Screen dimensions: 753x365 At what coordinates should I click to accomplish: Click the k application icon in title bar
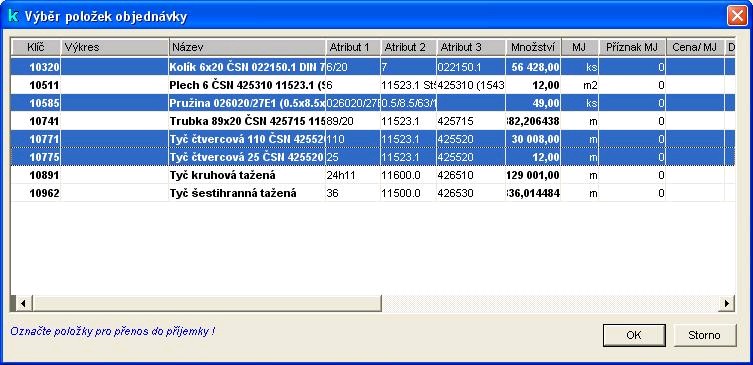click(x=13, y=16)
